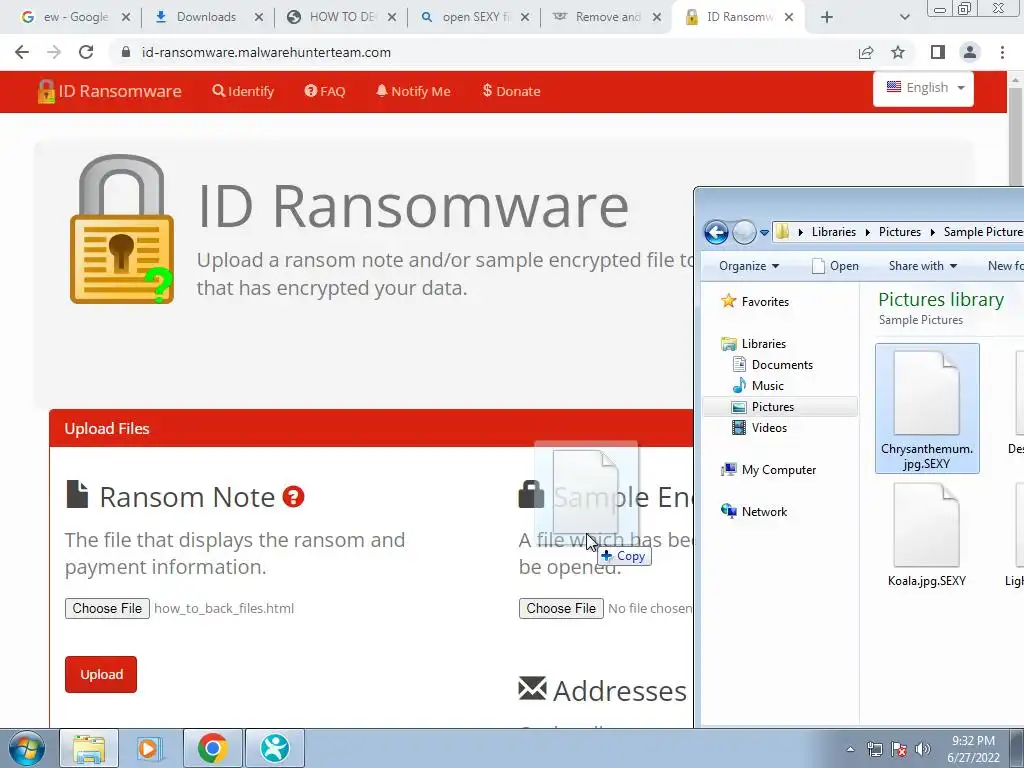
Task: Choose File for the ransom note
Action: pyautogui.click(x=107, y=608)
